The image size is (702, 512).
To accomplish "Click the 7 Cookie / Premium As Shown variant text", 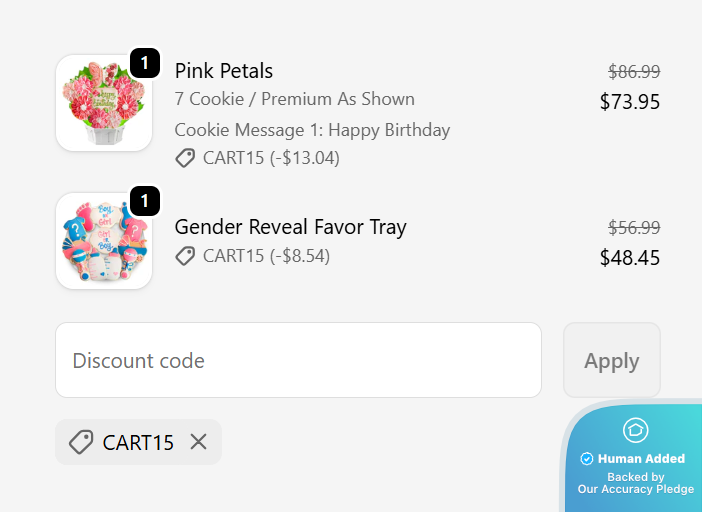I will (x=295, y=99).
